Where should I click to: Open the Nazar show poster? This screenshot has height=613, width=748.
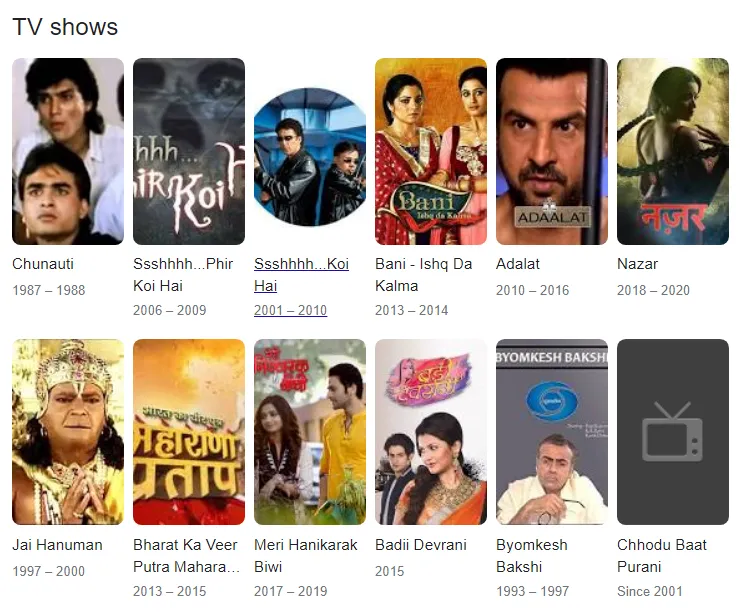[673, 151]
